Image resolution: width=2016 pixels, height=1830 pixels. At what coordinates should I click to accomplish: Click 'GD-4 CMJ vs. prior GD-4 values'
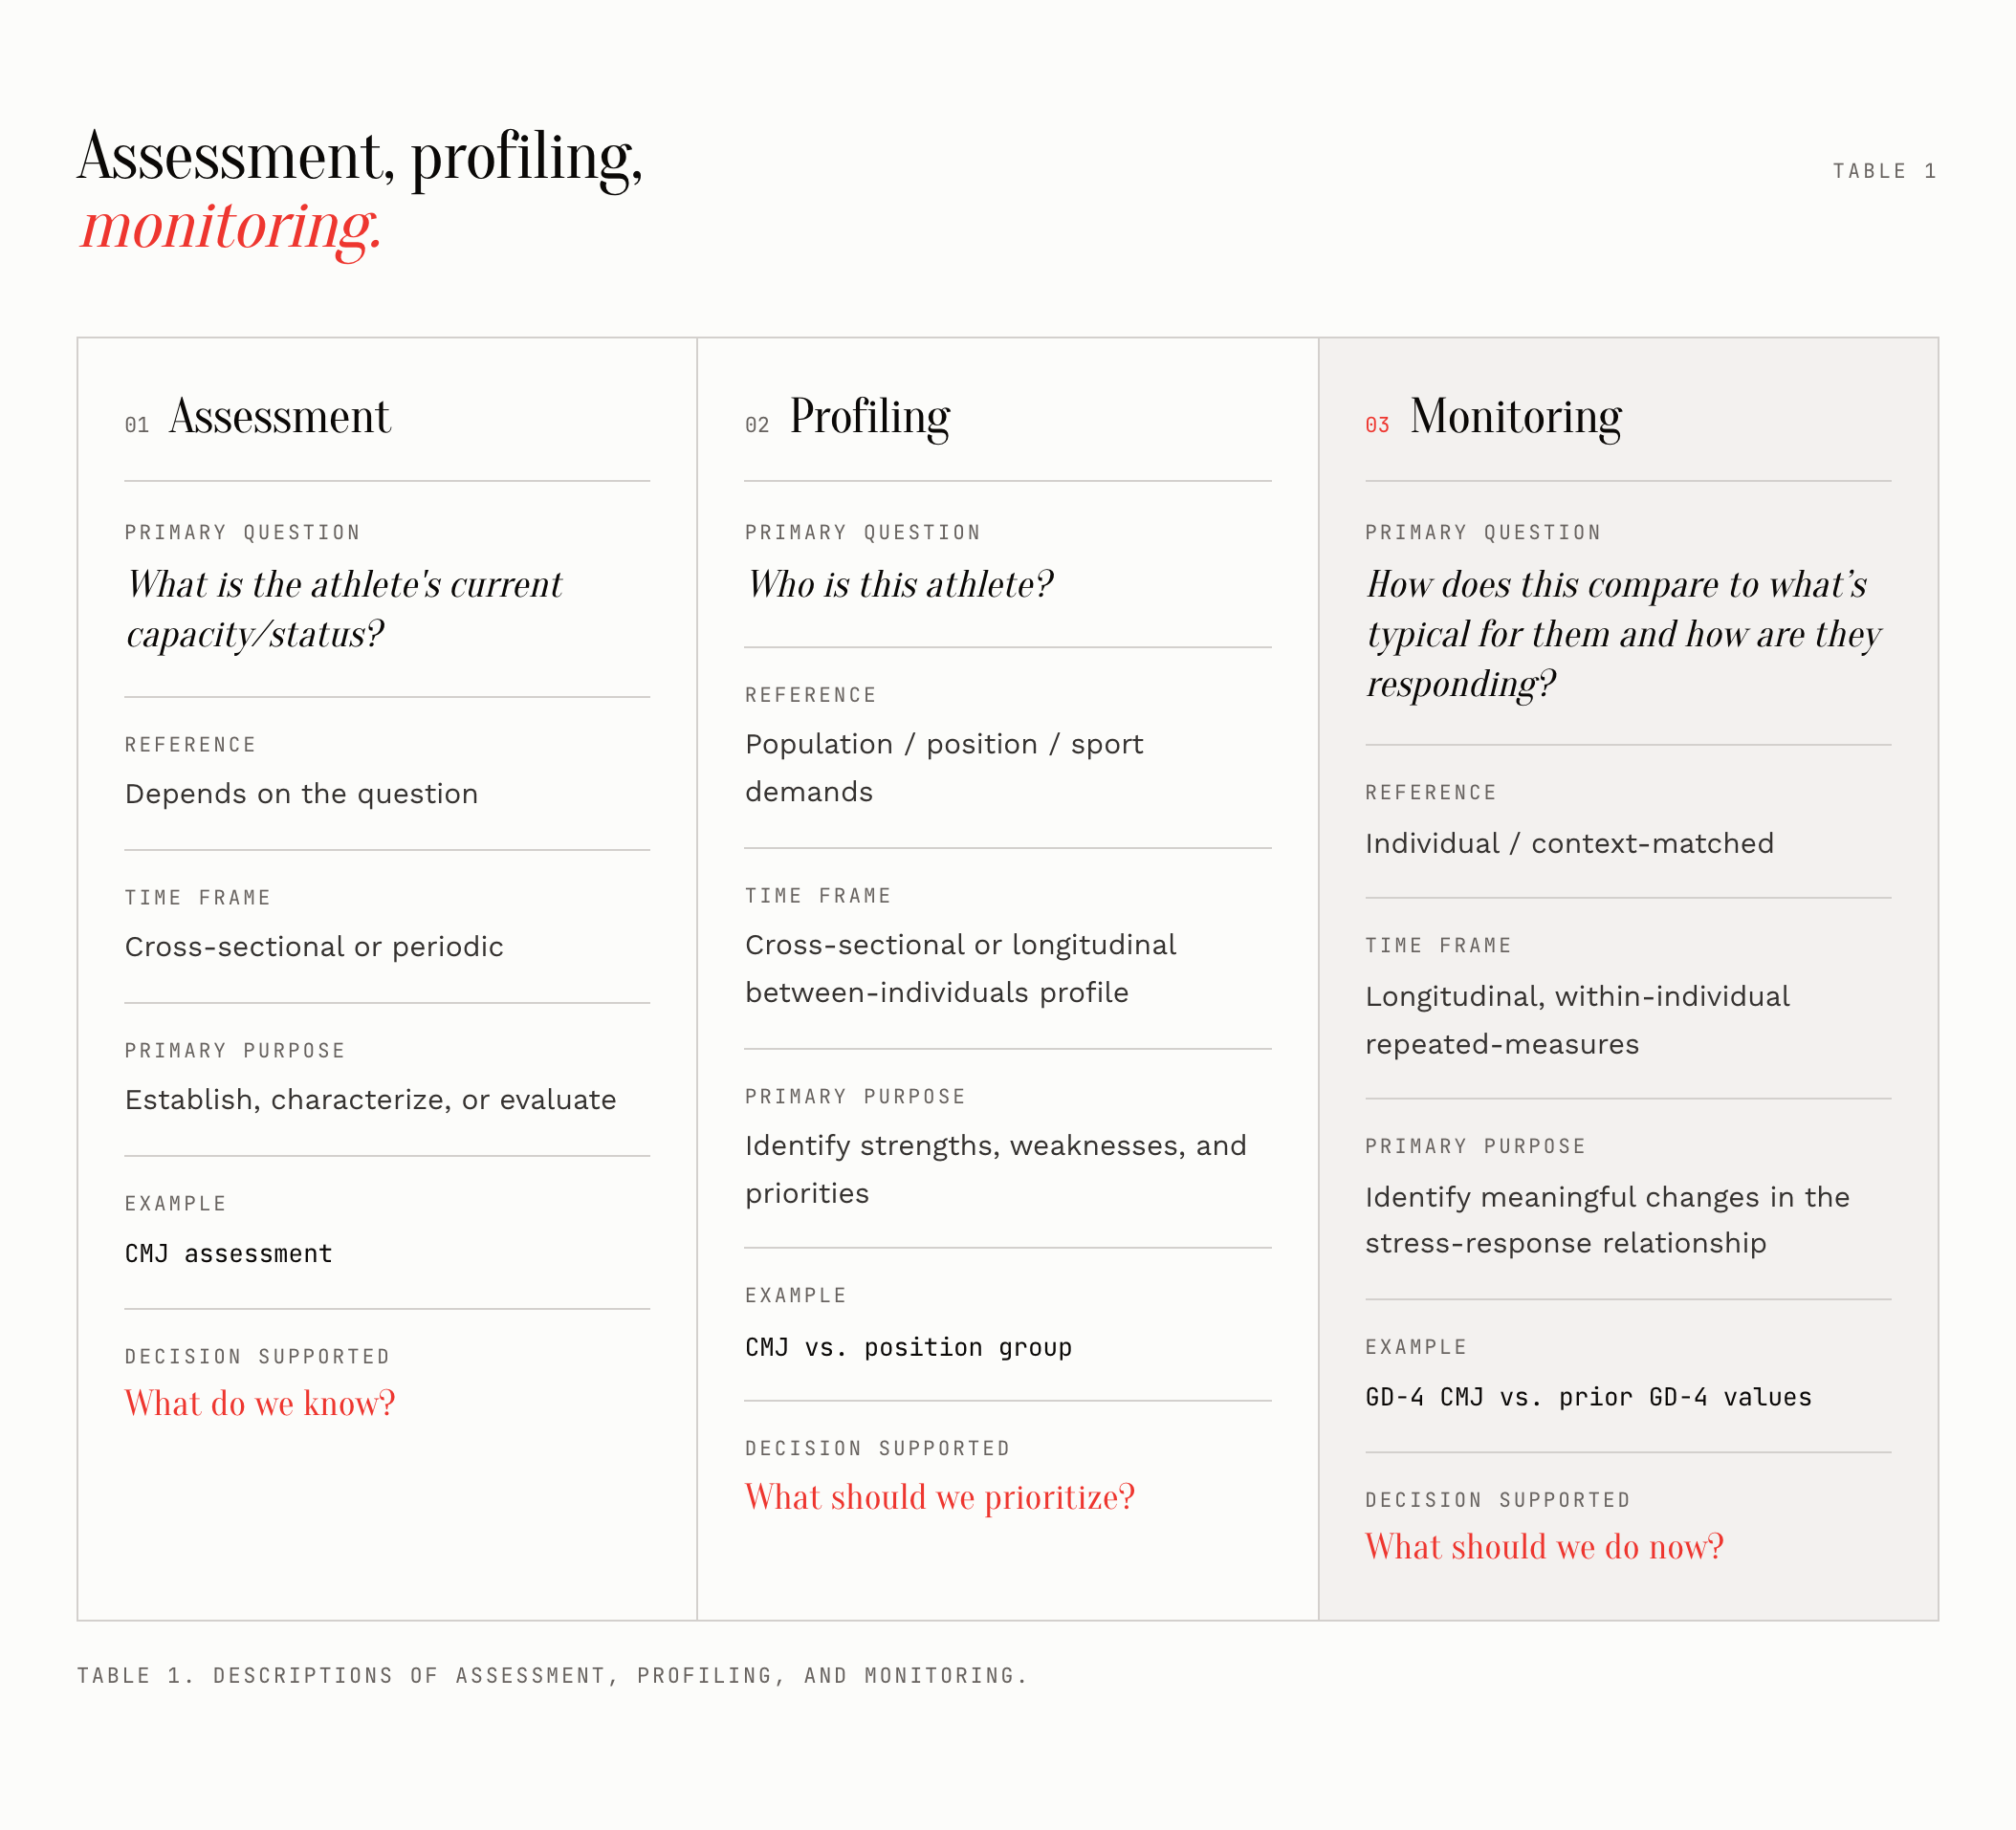[1588, 1397]
